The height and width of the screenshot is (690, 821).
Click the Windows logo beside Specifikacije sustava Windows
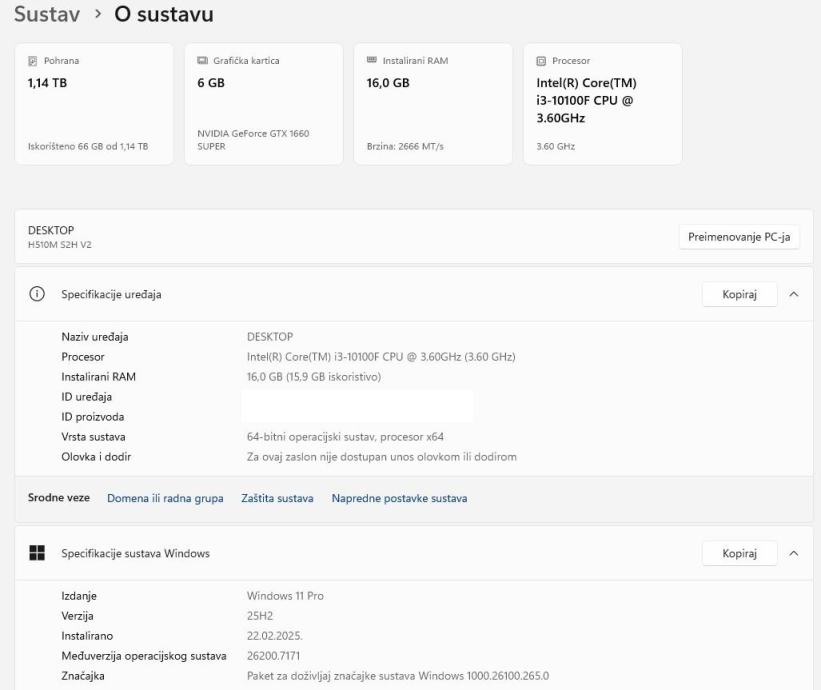pos(38,553)
